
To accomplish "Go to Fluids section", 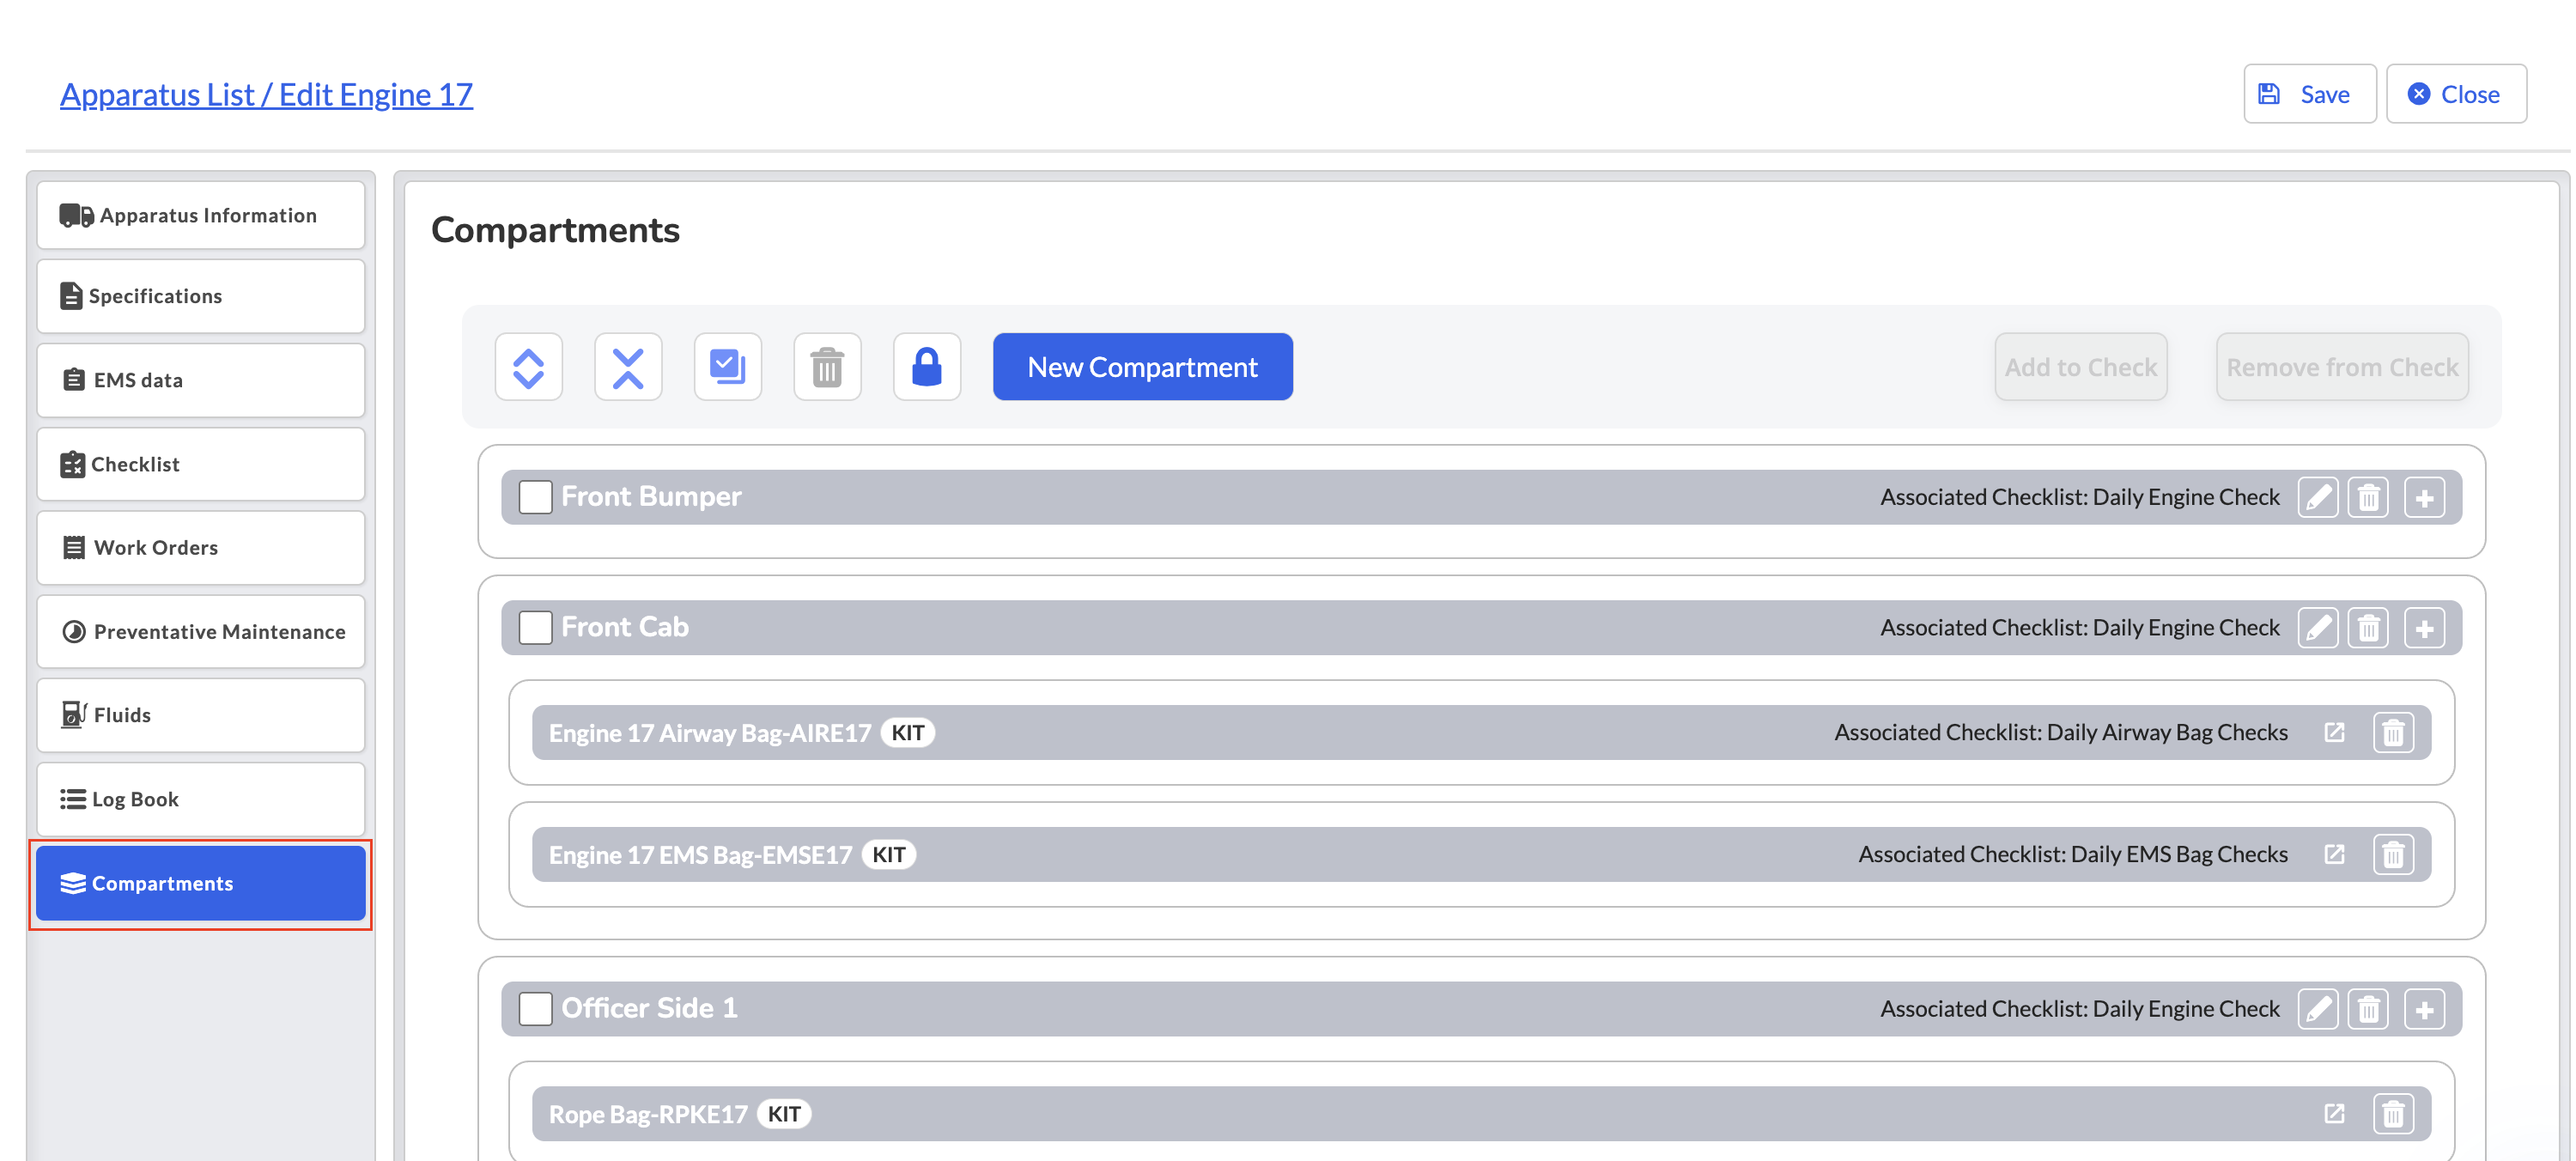I will click(x=201, y=715).
